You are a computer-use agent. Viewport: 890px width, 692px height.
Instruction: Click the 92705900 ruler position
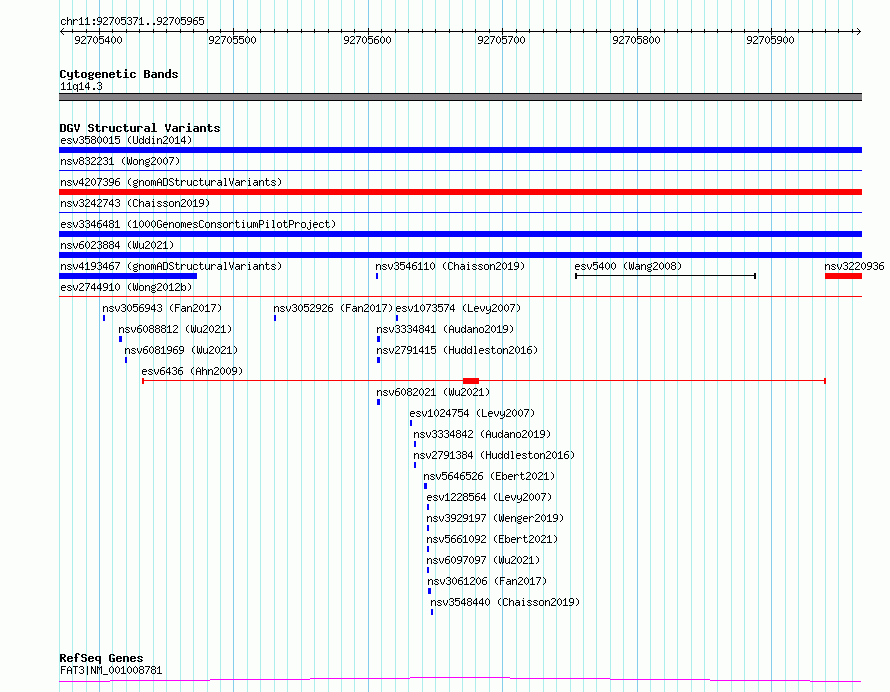pos(770,40)
